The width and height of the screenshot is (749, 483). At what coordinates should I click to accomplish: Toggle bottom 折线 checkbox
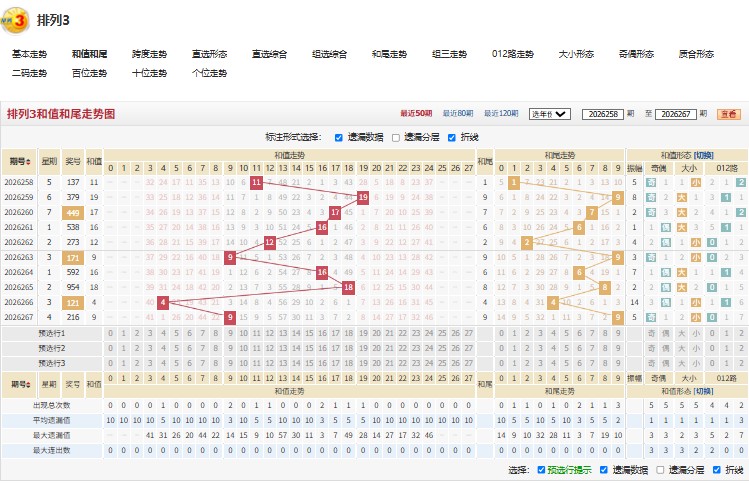pos(717,470)
